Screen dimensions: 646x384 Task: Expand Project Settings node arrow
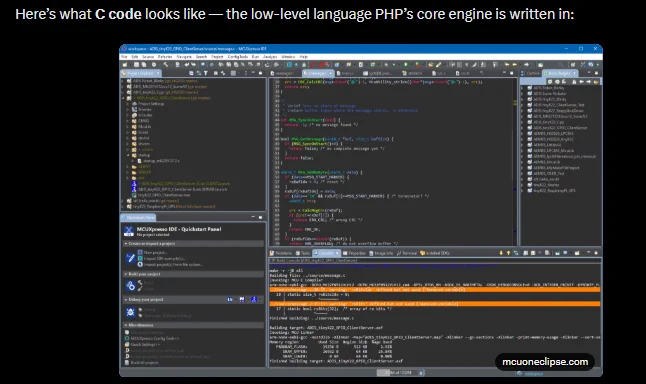point(128,104)
